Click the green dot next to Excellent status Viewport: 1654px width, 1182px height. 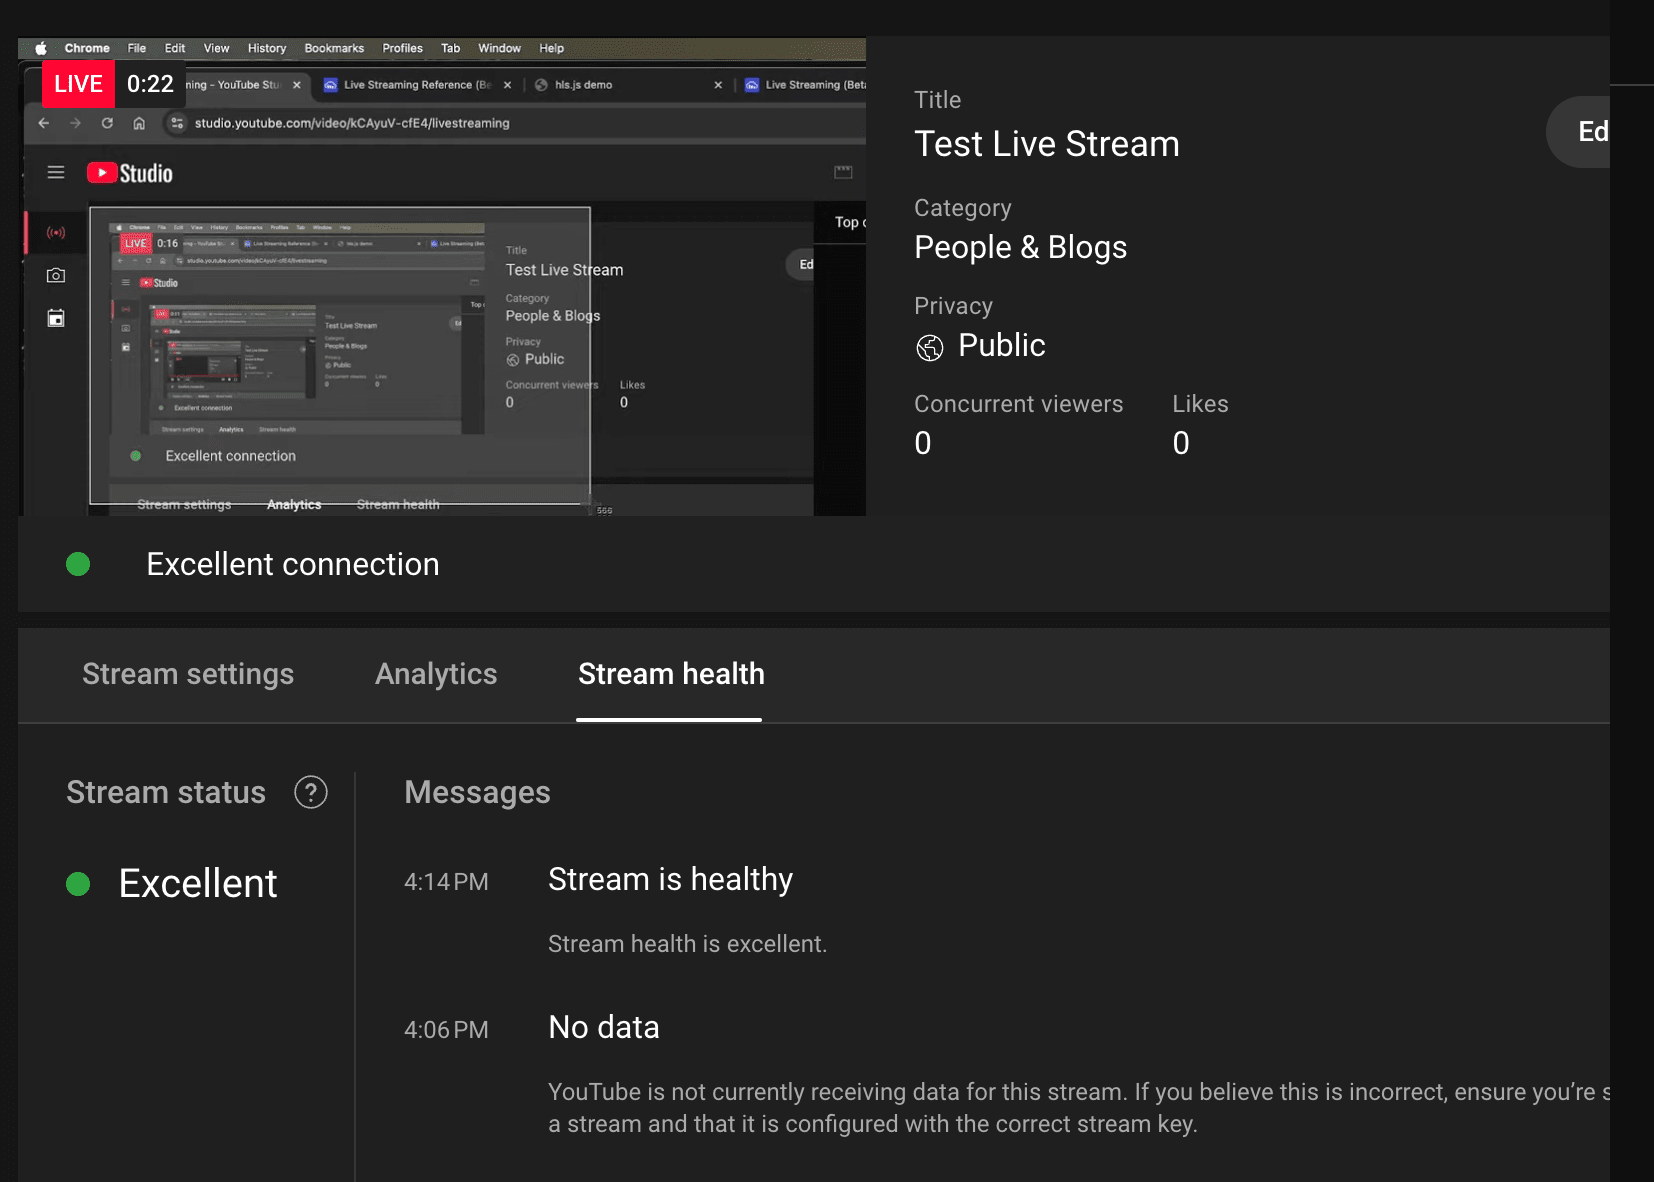(x=78, y=884)
